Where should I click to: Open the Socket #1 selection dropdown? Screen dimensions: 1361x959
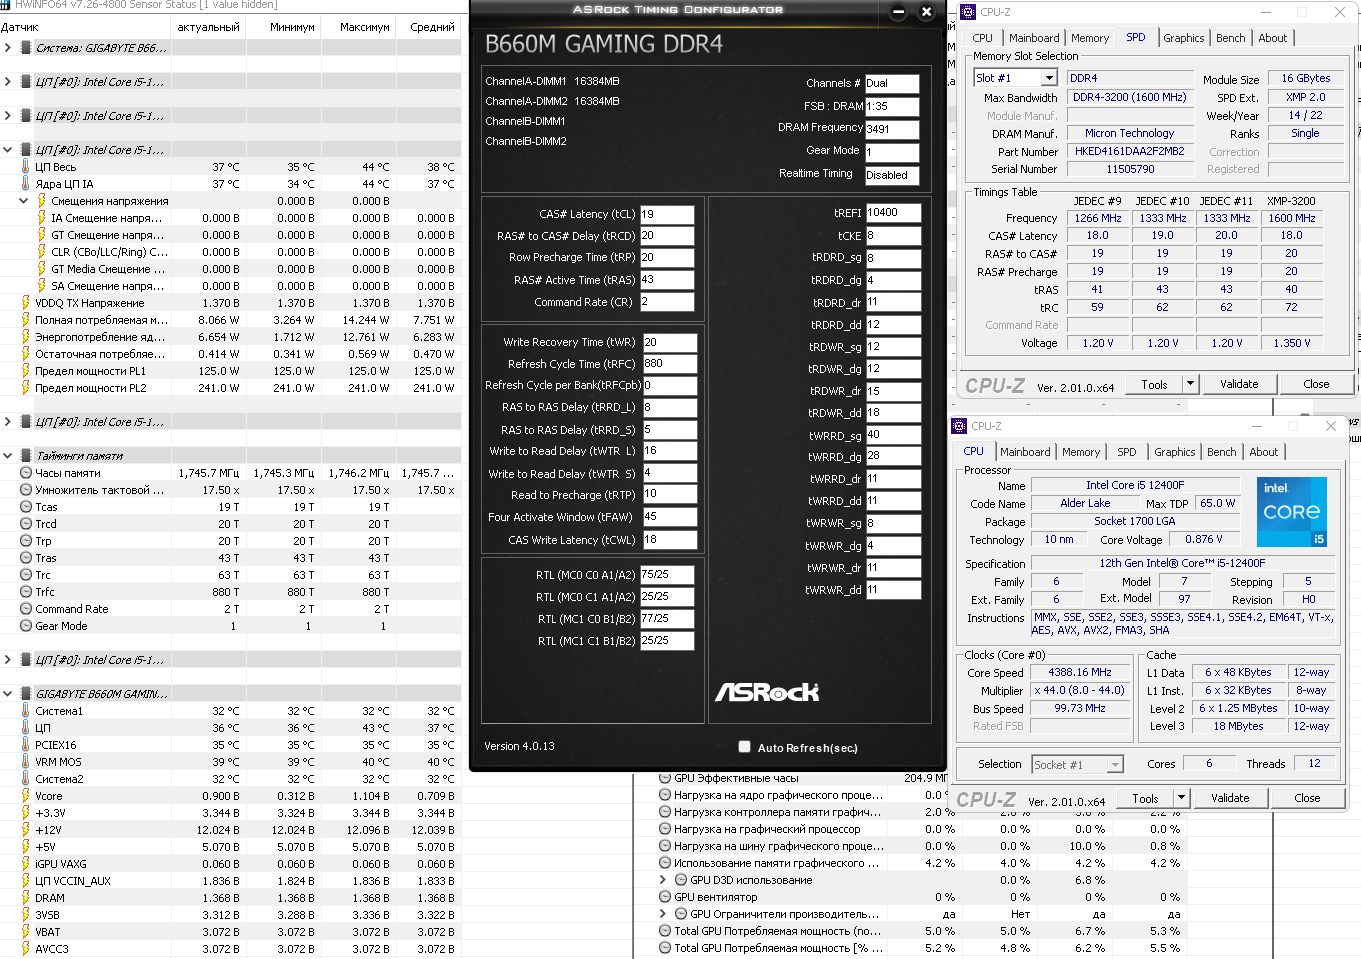tap(1115, 765)
